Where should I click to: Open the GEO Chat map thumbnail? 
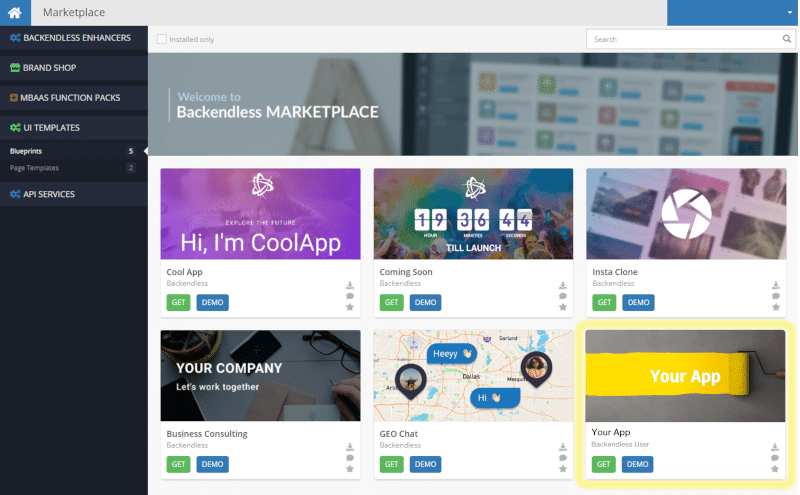(473, 376)
